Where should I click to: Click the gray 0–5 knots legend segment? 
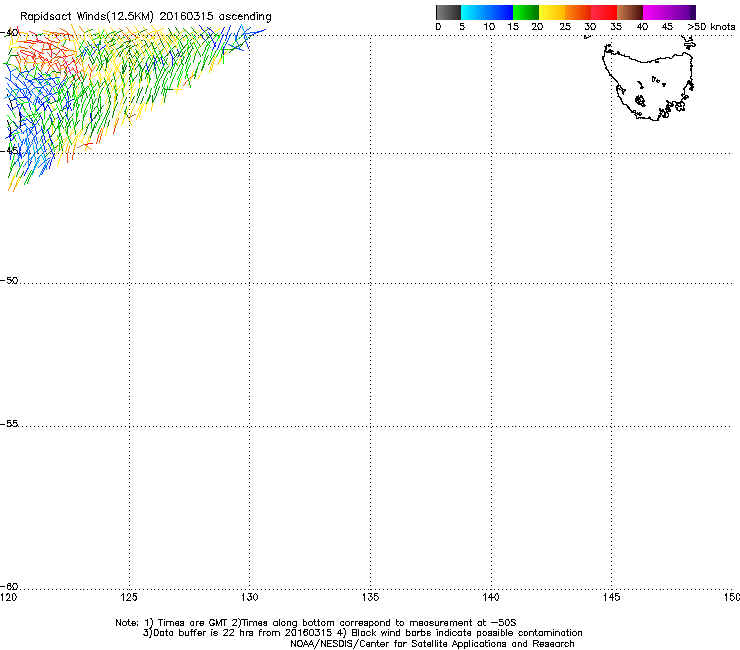[x=448, y=12]
